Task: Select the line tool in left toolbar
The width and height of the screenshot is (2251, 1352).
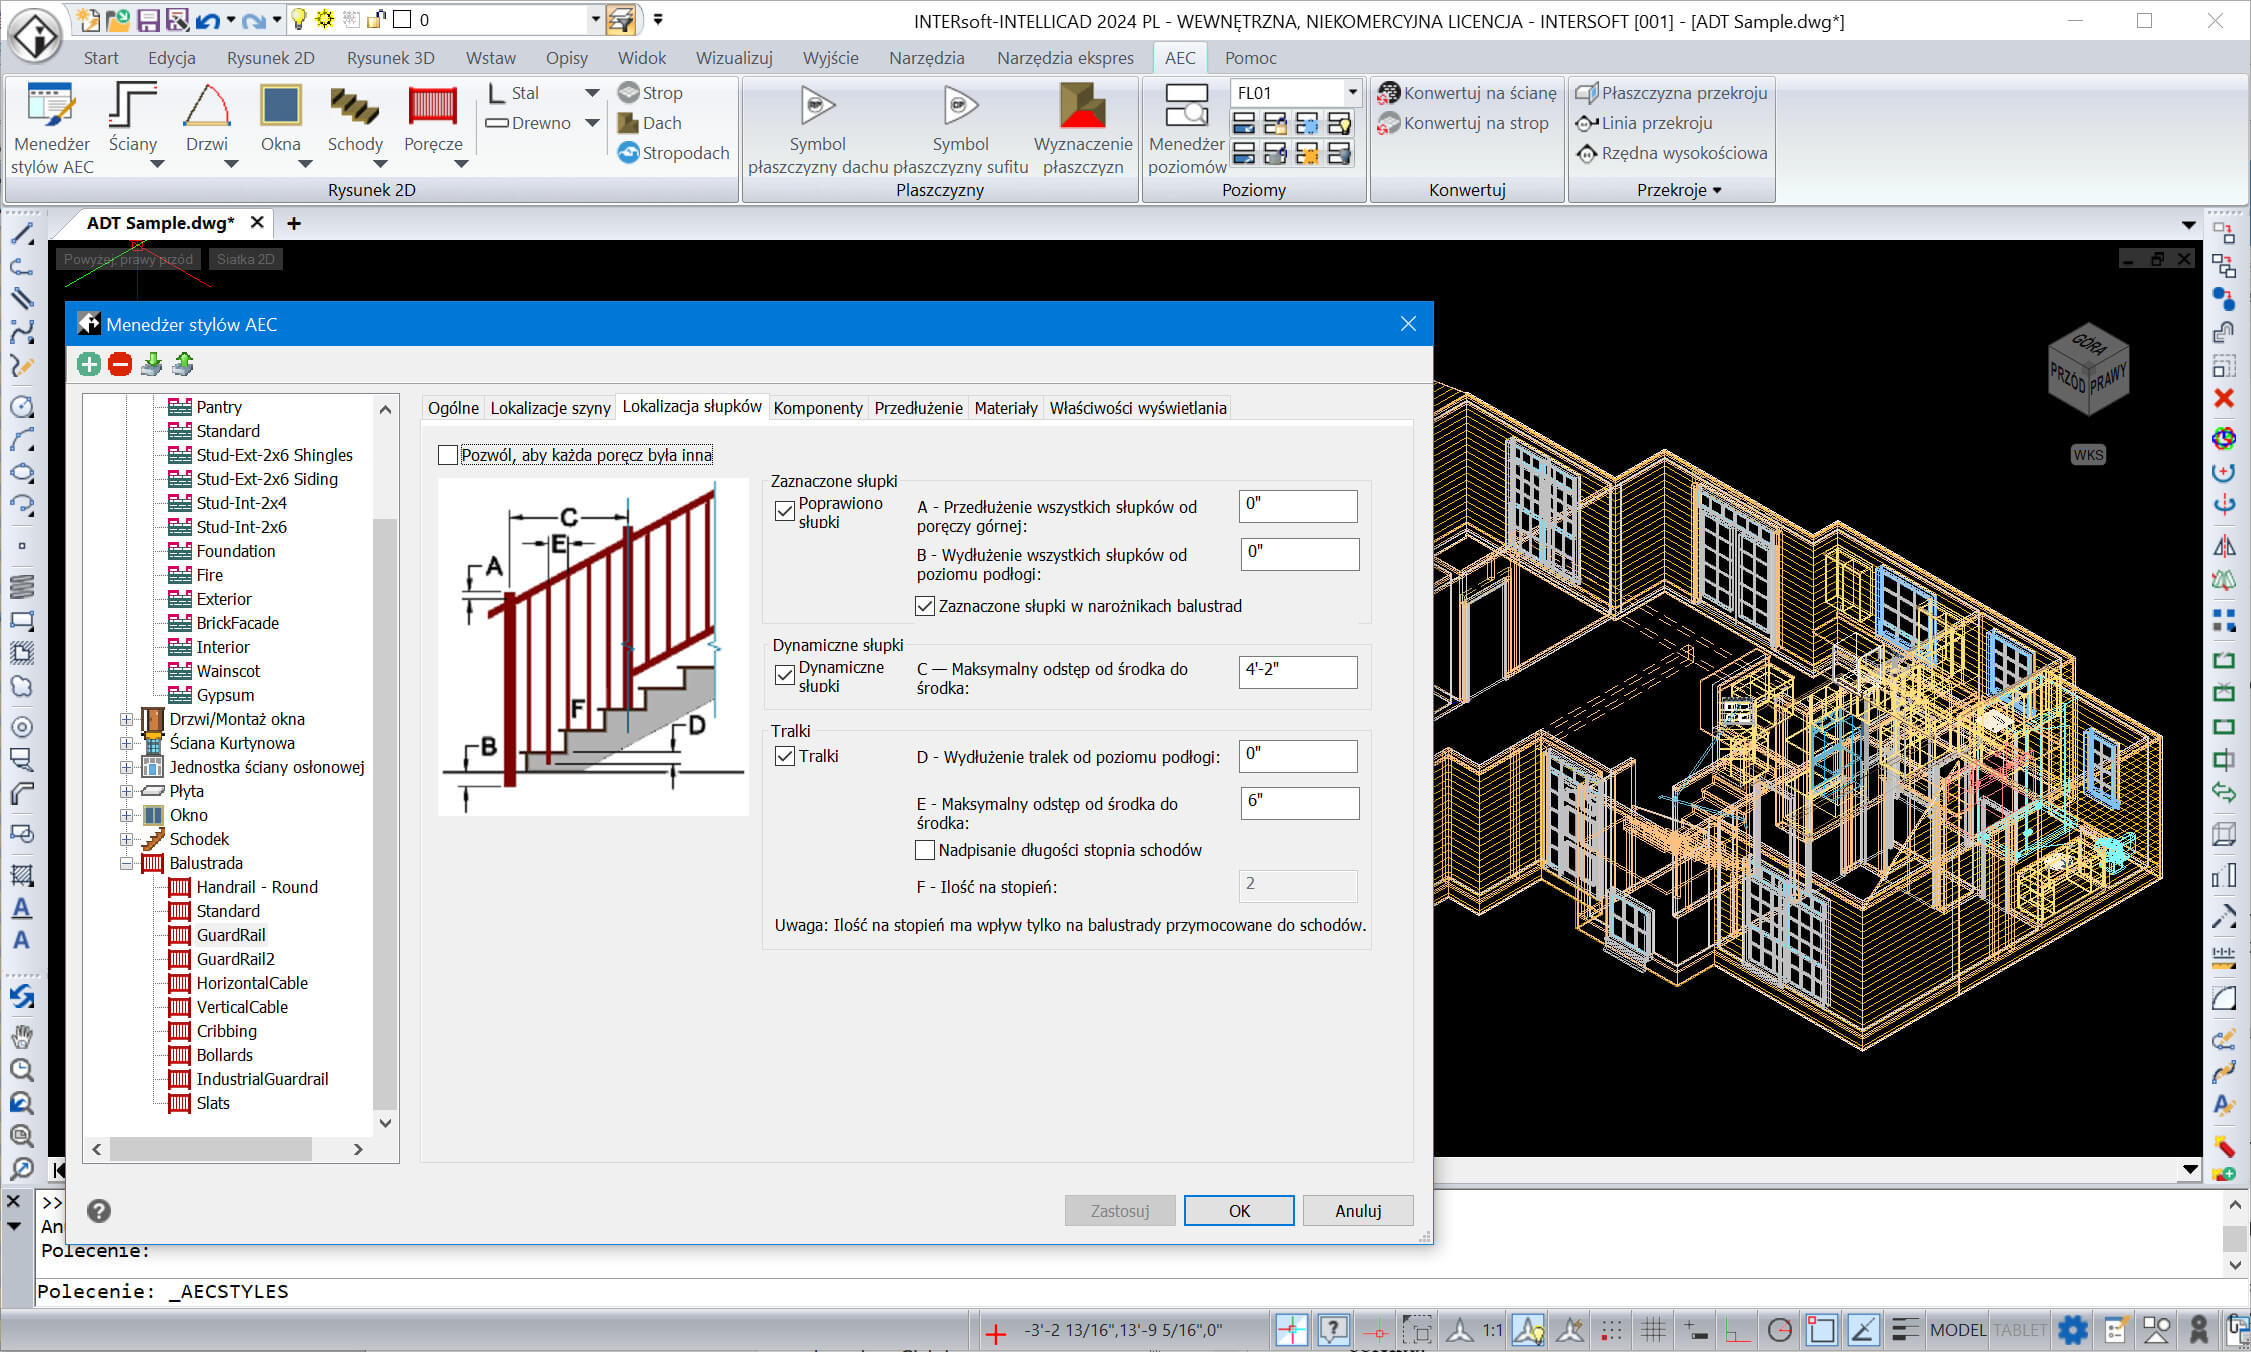Action: pyautogui.click(x=22, y=235)
